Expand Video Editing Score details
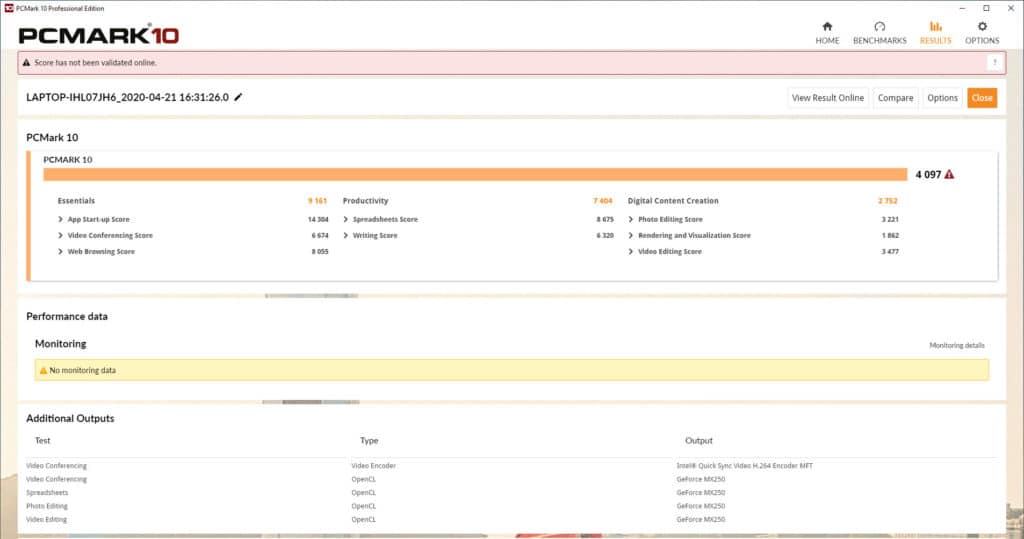The image size is (1024, 539). coord(630,252)
